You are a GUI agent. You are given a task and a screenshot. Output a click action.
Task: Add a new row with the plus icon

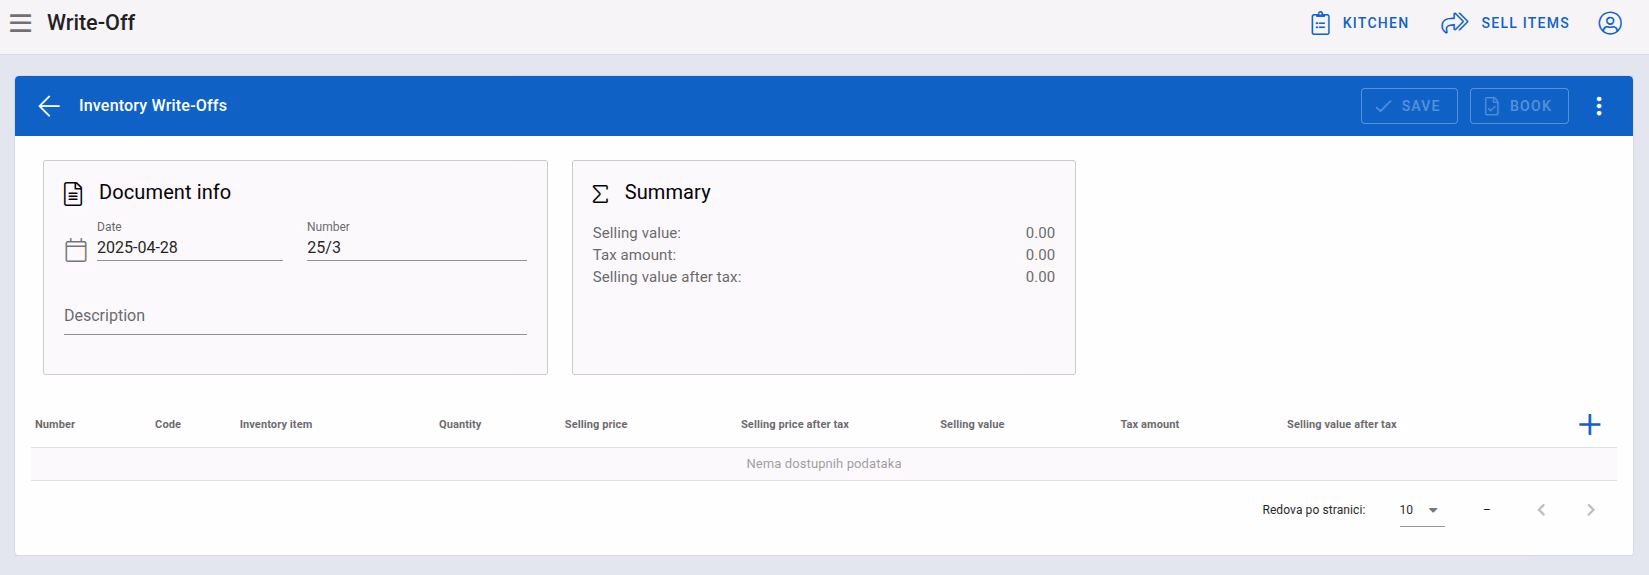1590,425
